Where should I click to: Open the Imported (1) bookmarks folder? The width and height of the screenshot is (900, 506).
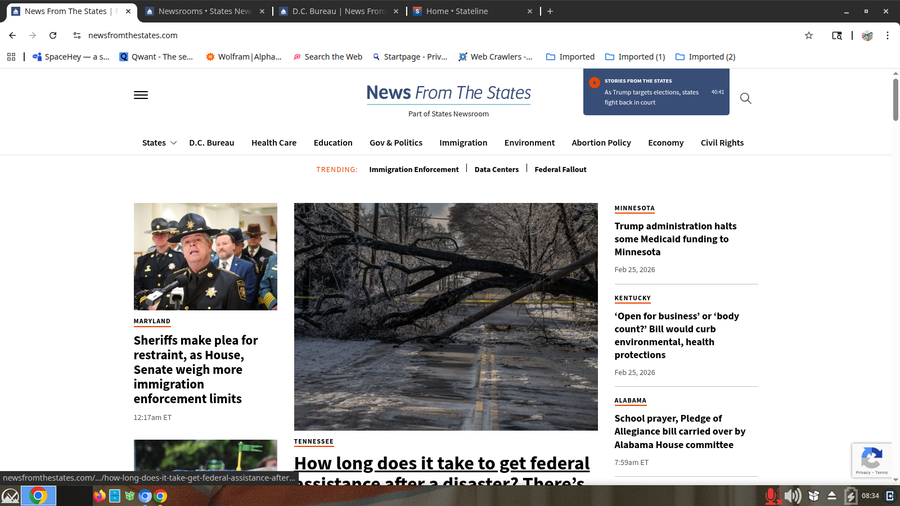(634, 57)
